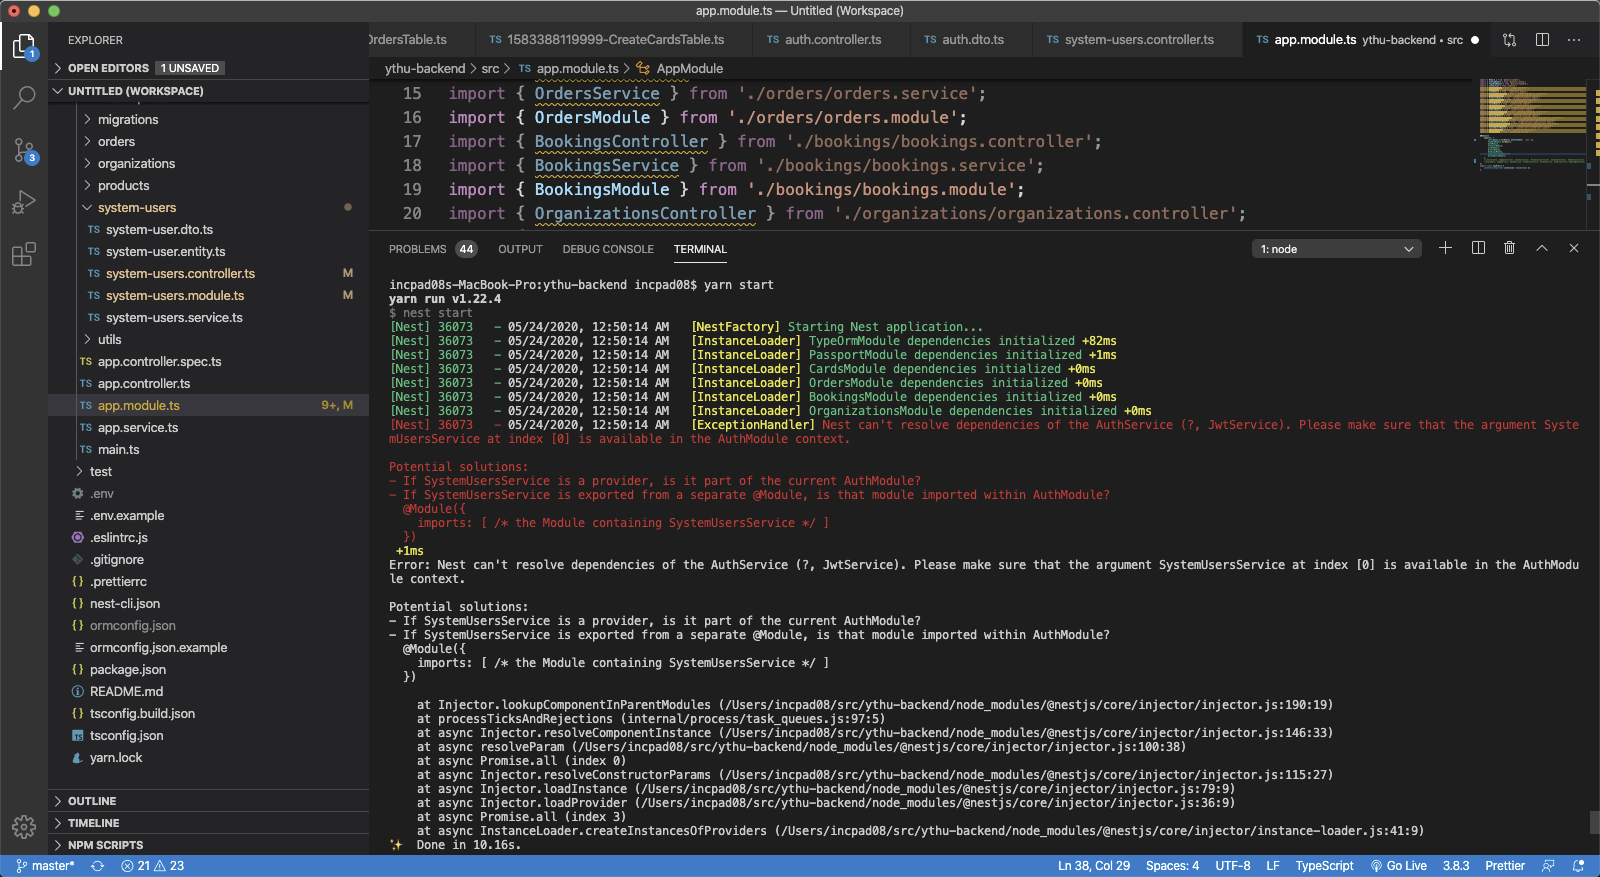Open main.ts in the explorer
The height and width of the screenshot is (877, 1600).
(x=209, y=450)
